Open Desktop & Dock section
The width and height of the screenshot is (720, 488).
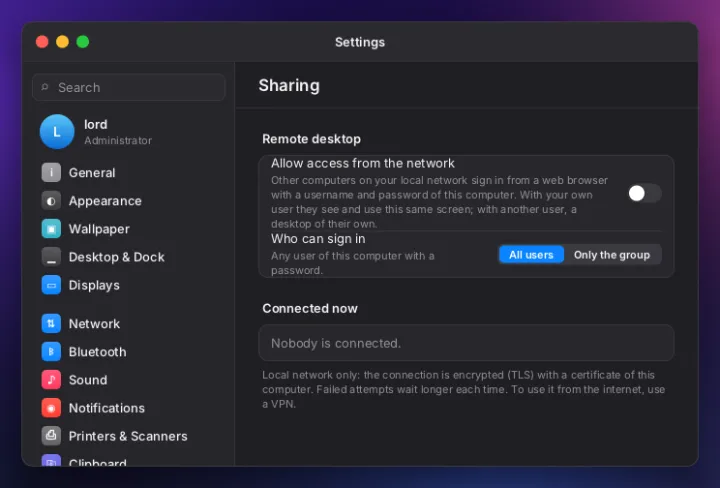[x=117, y=257]
